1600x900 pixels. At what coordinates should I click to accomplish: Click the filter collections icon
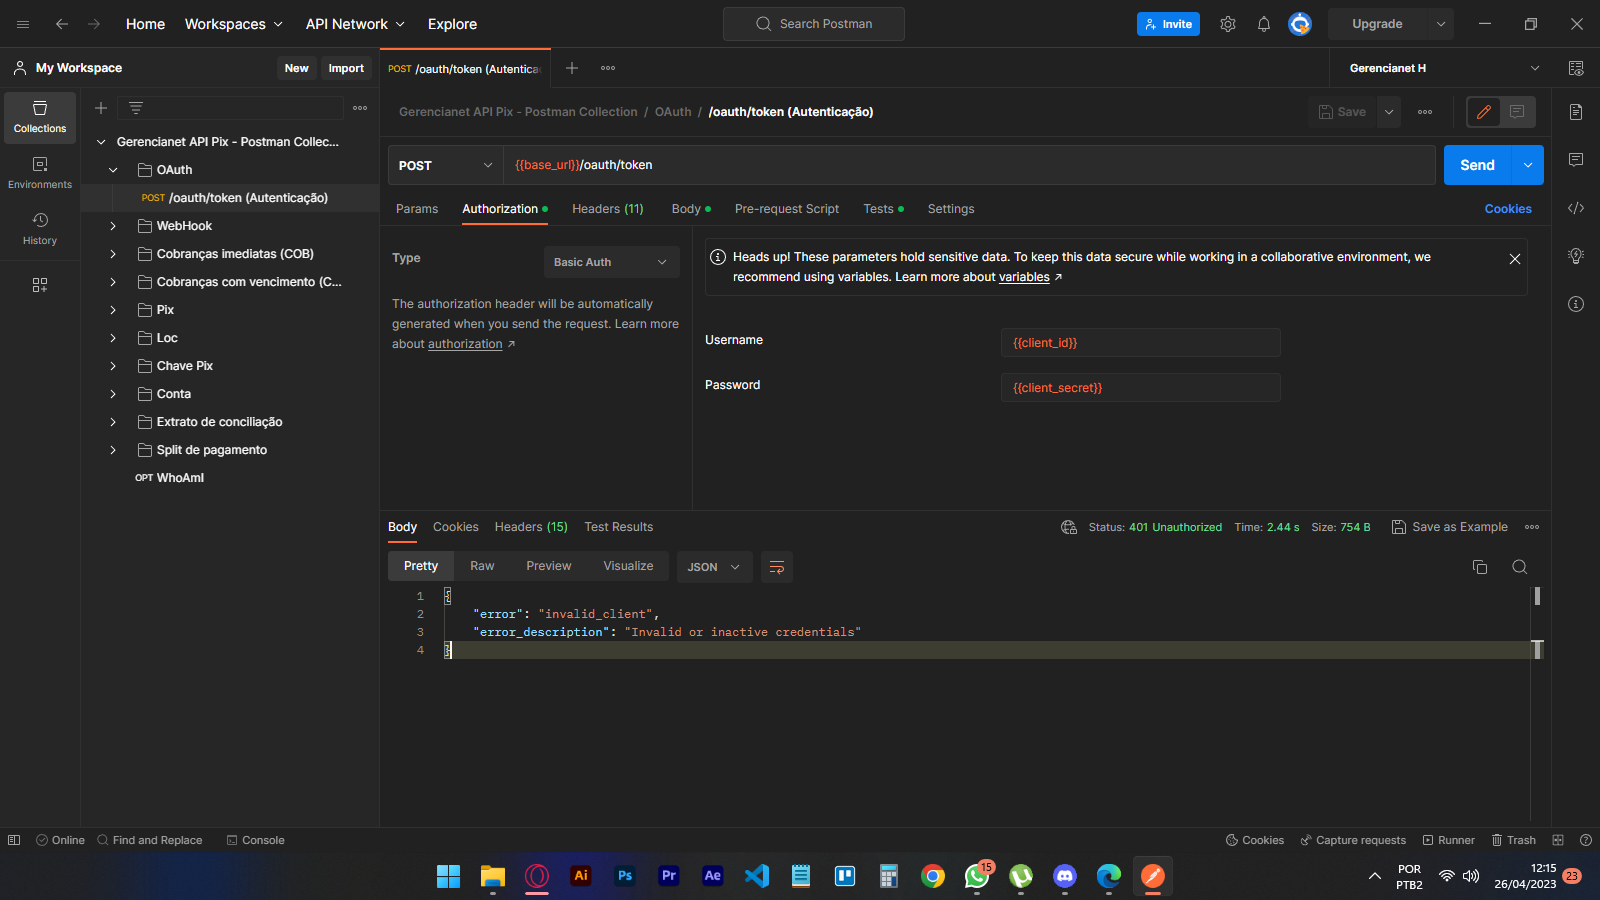(x=136, y=108)
